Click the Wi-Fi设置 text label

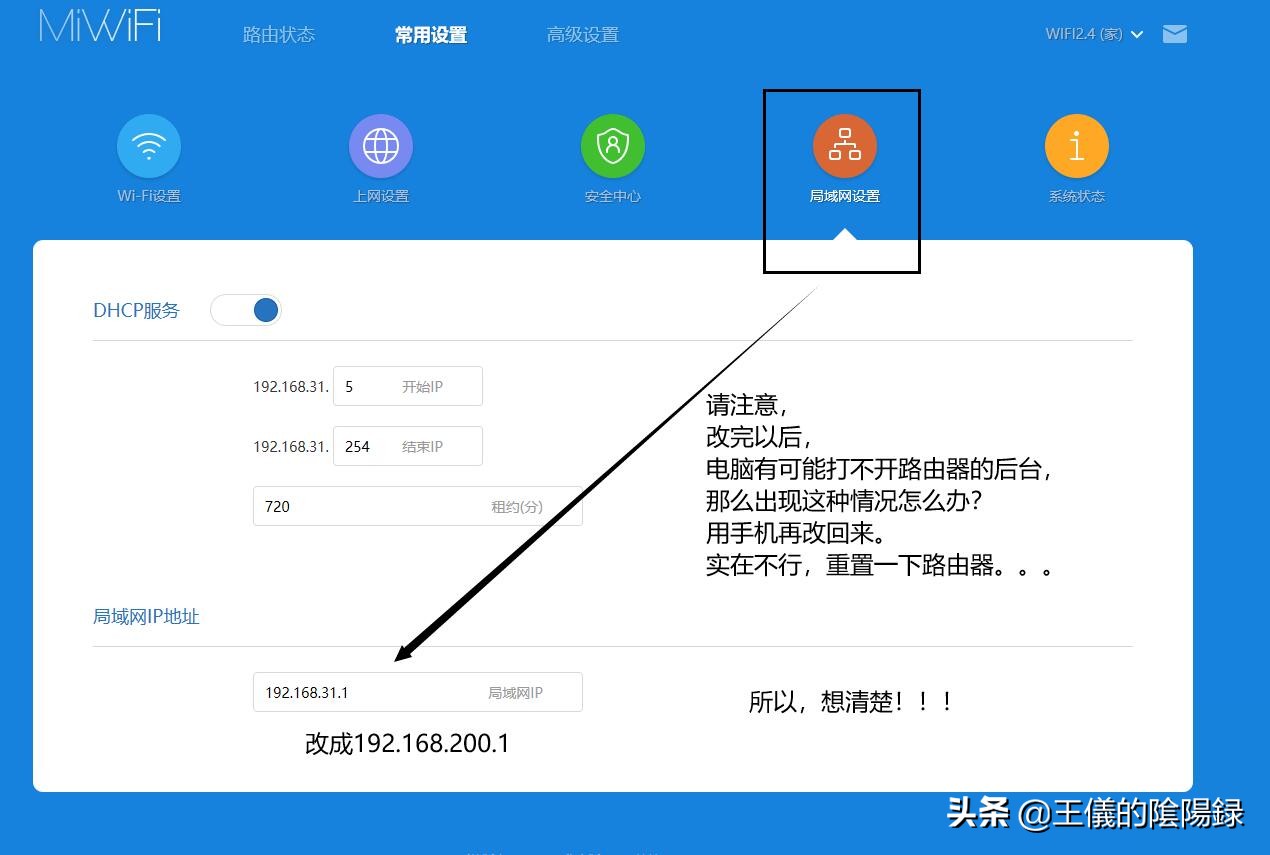coord(148,196)
